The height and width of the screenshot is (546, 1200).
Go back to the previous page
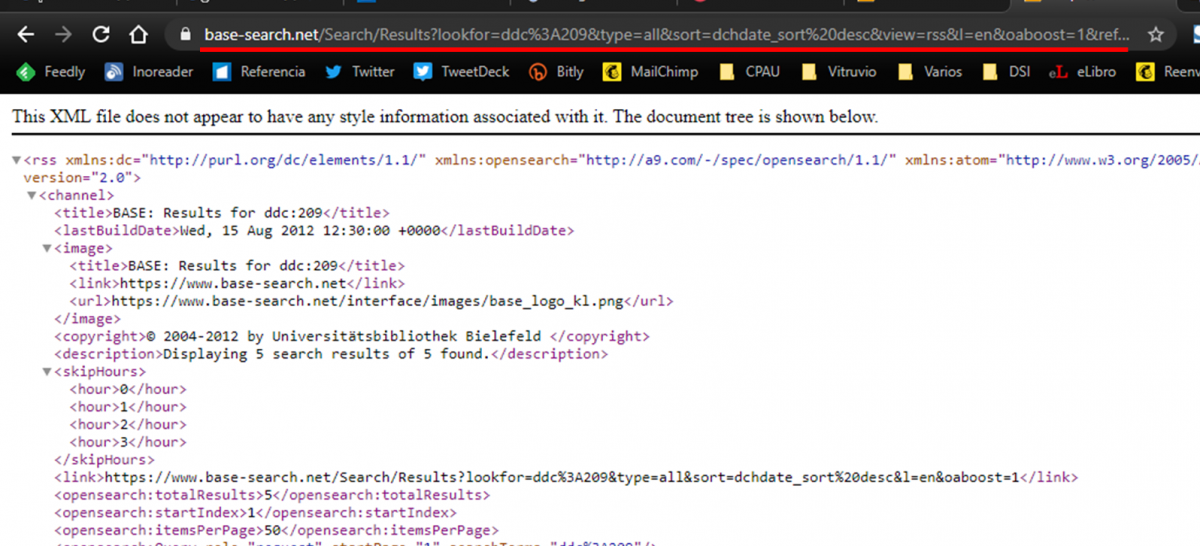coord(27,35)
